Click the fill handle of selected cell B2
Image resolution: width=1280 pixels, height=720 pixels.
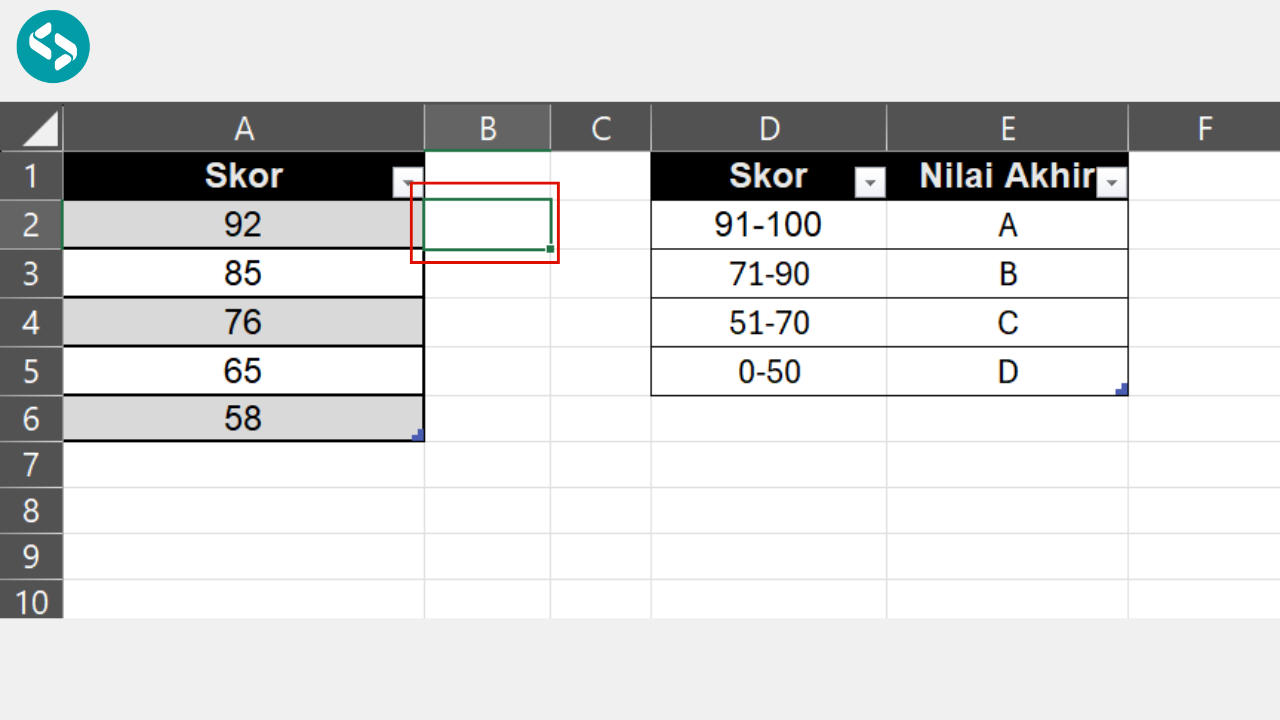tap(550, 248)
